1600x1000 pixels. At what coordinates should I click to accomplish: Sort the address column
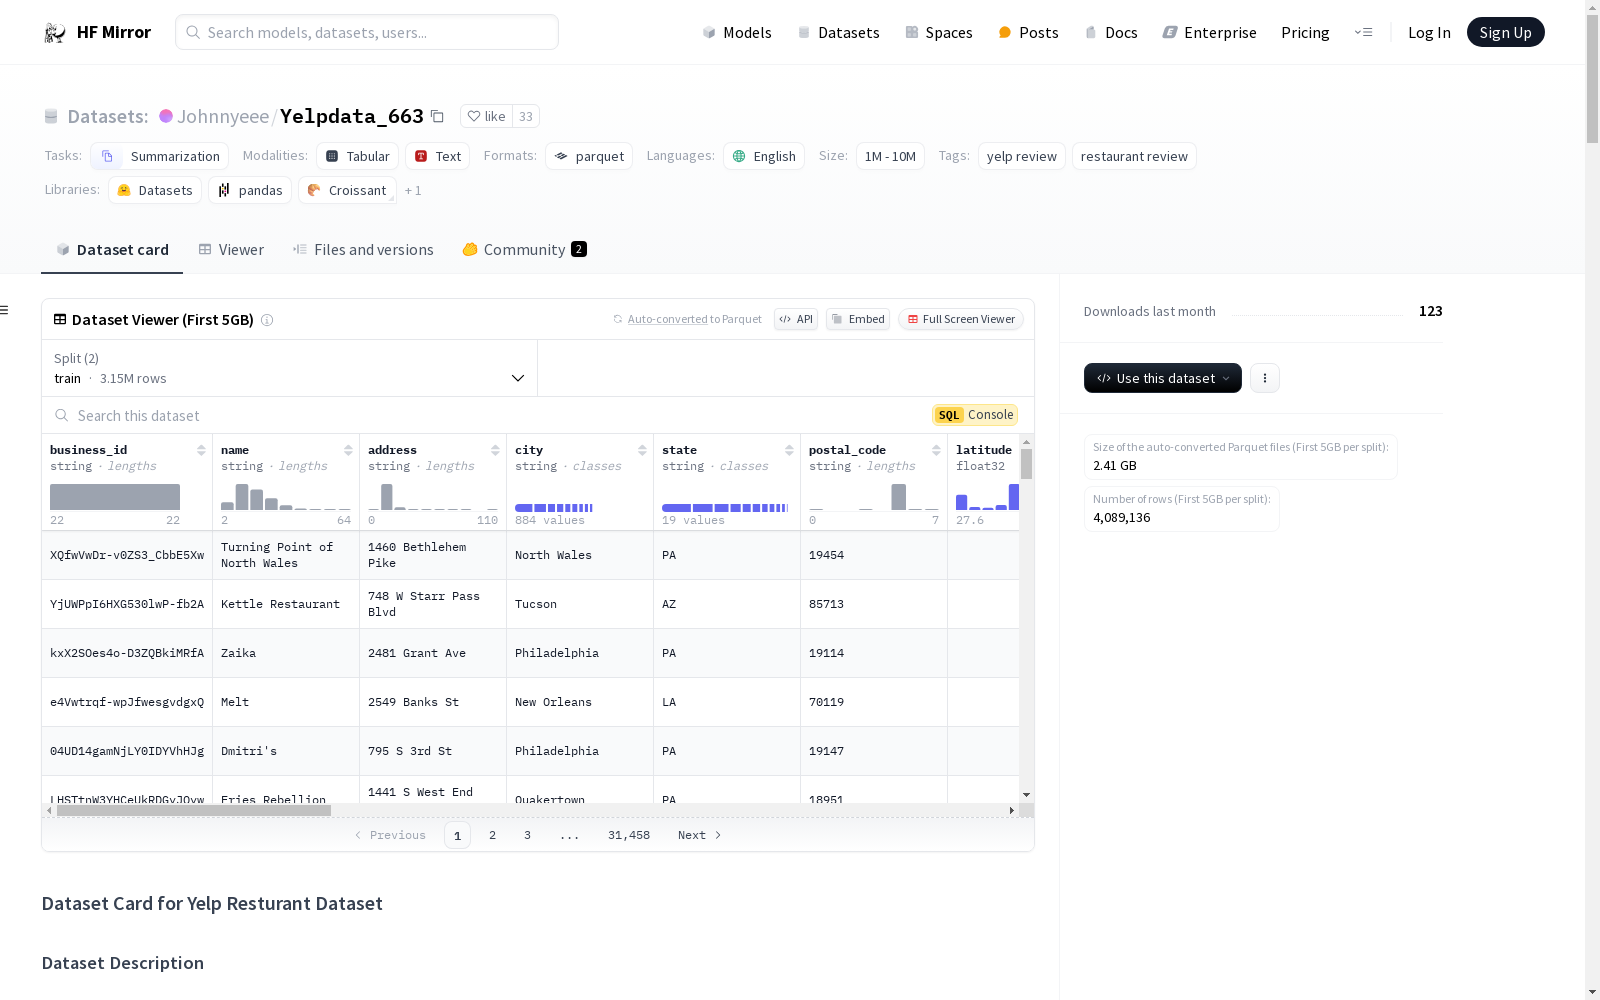click(495, 450)
